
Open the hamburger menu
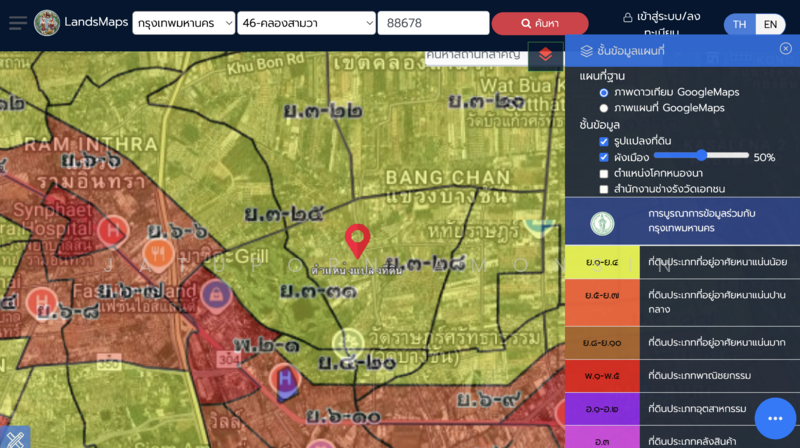pyautogui.click(x=18, y=23)
